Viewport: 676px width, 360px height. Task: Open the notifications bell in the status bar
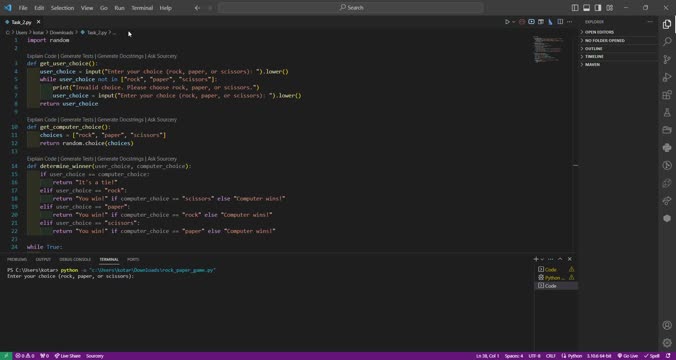point(669,356)
